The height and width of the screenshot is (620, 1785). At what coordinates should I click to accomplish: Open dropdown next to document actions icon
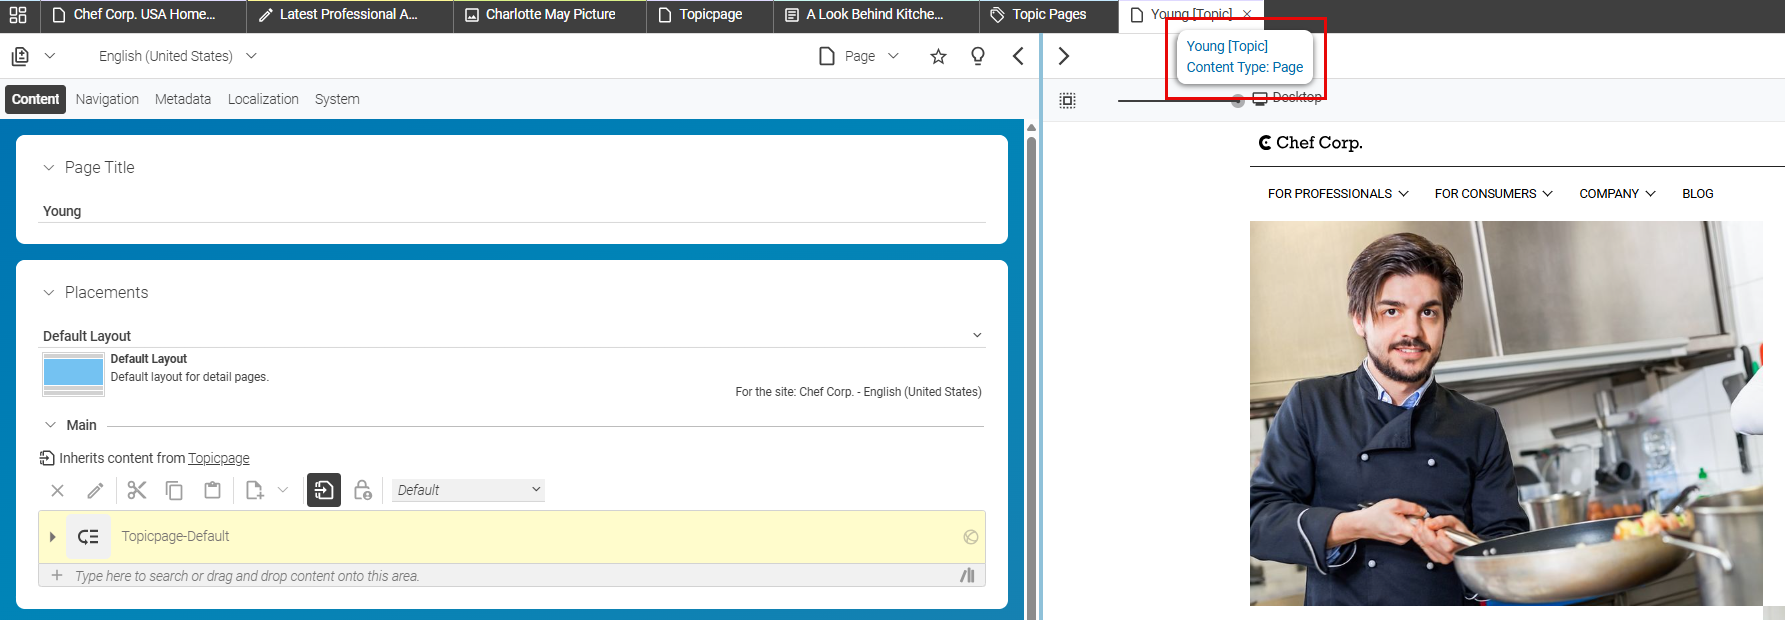(x=50, y=56)
